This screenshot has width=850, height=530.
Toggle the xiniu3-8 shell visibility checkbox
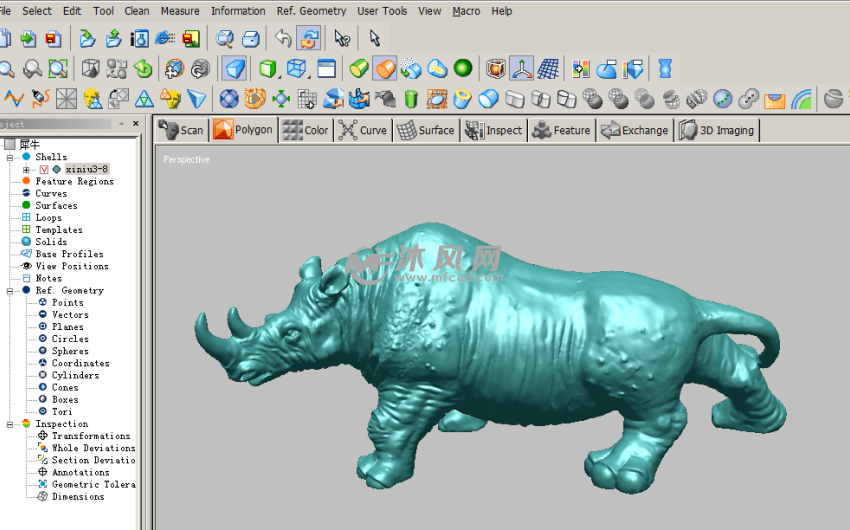click(x=43, y=170)
